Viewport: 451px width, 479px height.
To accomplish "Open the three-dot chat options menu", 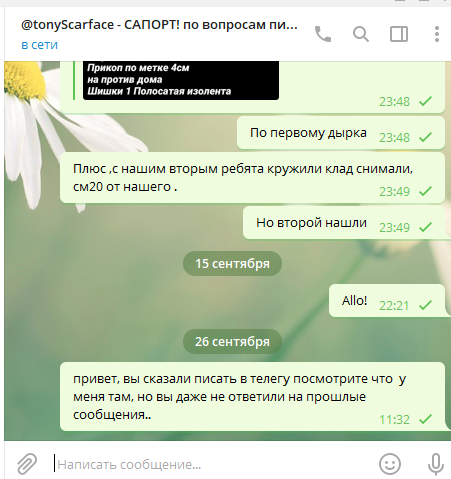I will click(437, 34).
